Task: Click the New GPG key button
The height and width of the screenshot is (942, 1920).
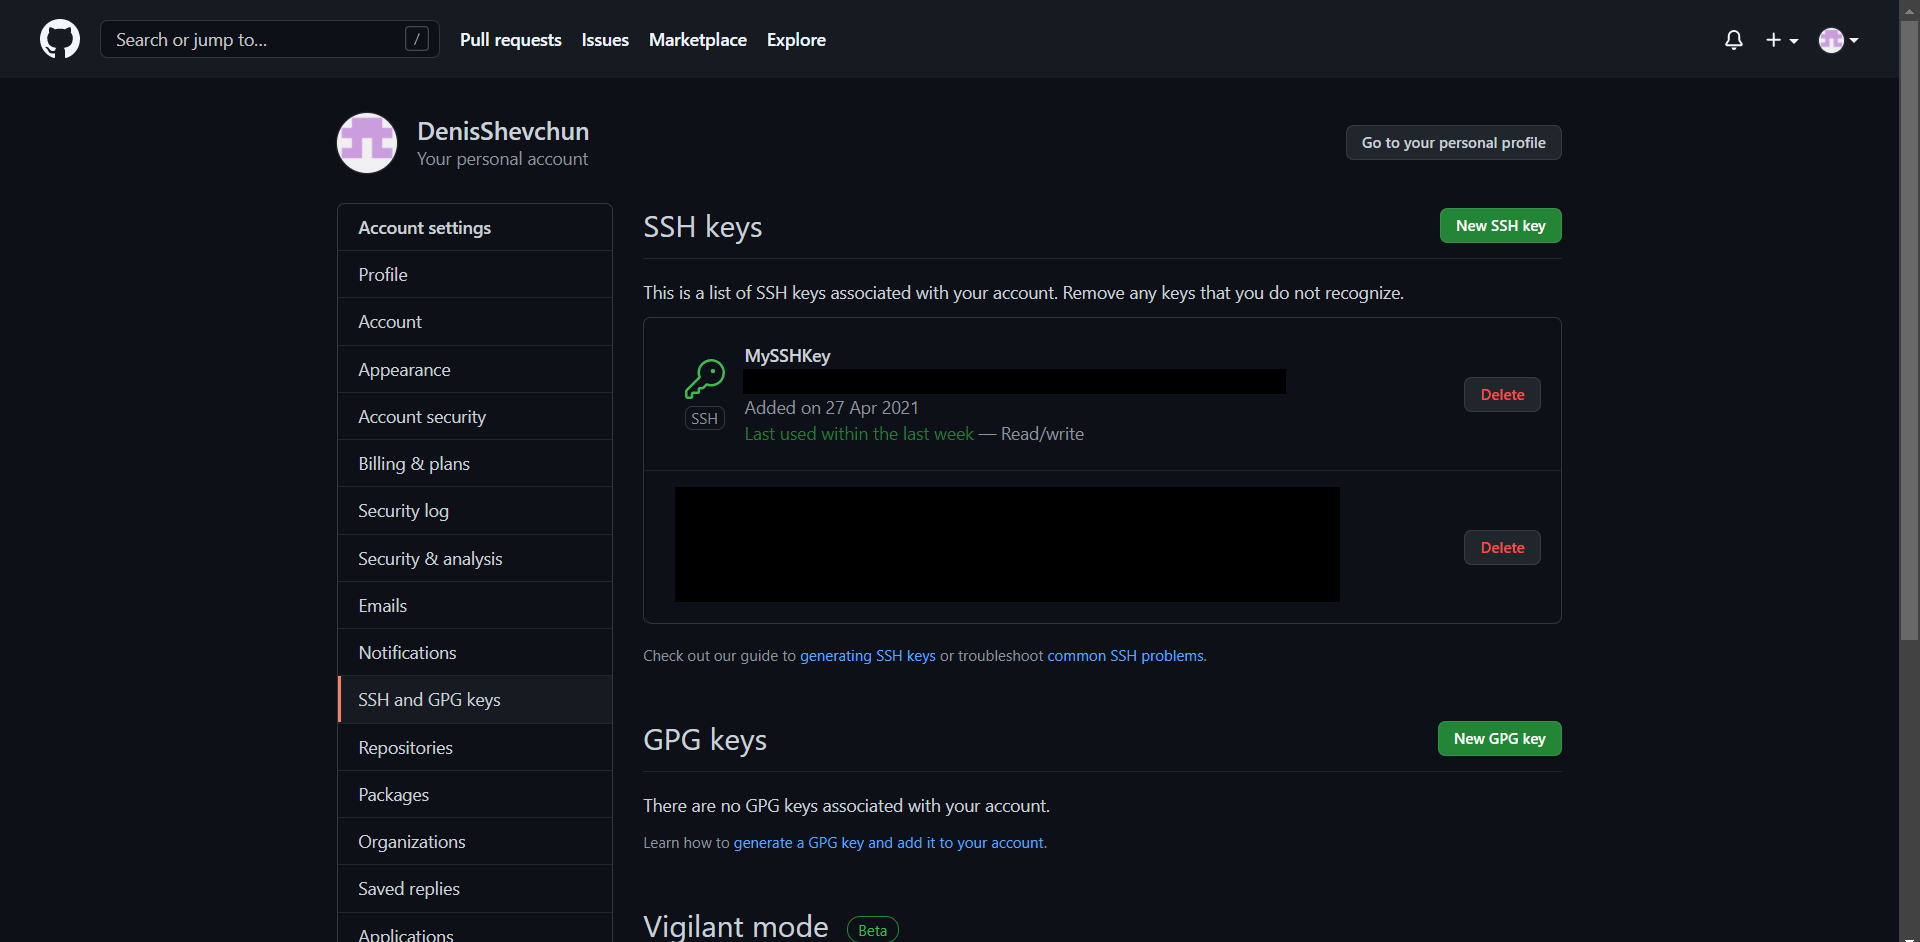Action: click(1499, 738)
